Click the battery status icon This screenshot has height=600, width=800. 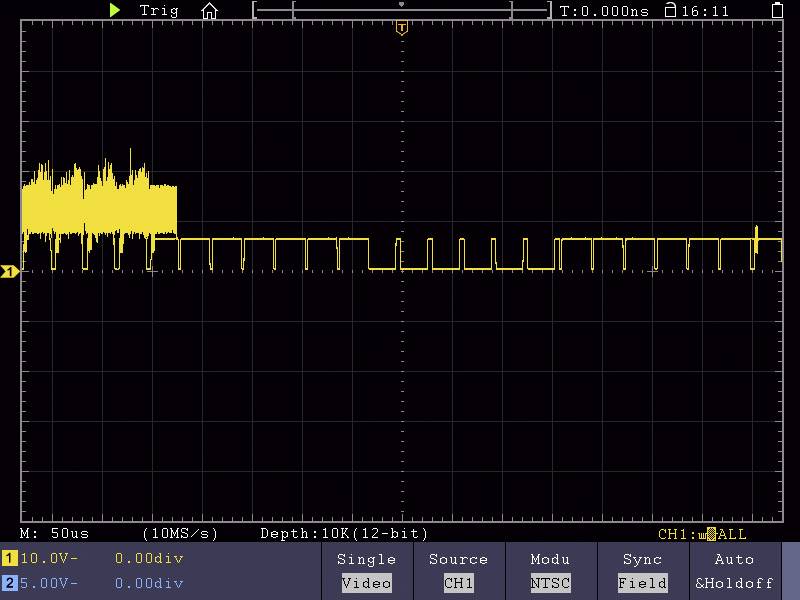[778, 11]
